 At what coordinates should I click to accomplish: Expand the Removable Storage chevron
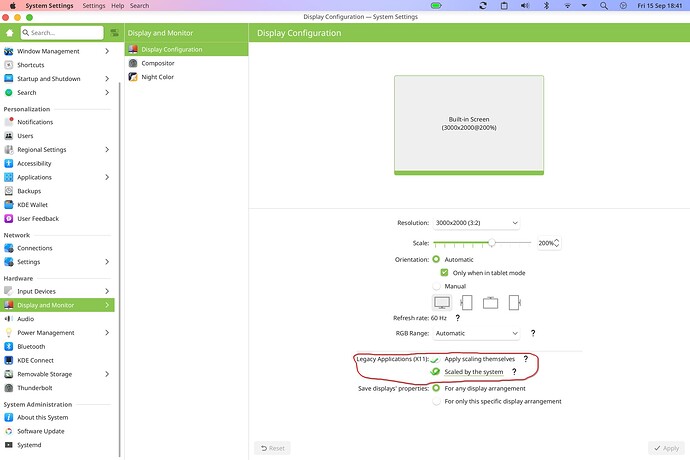(107, 374)
